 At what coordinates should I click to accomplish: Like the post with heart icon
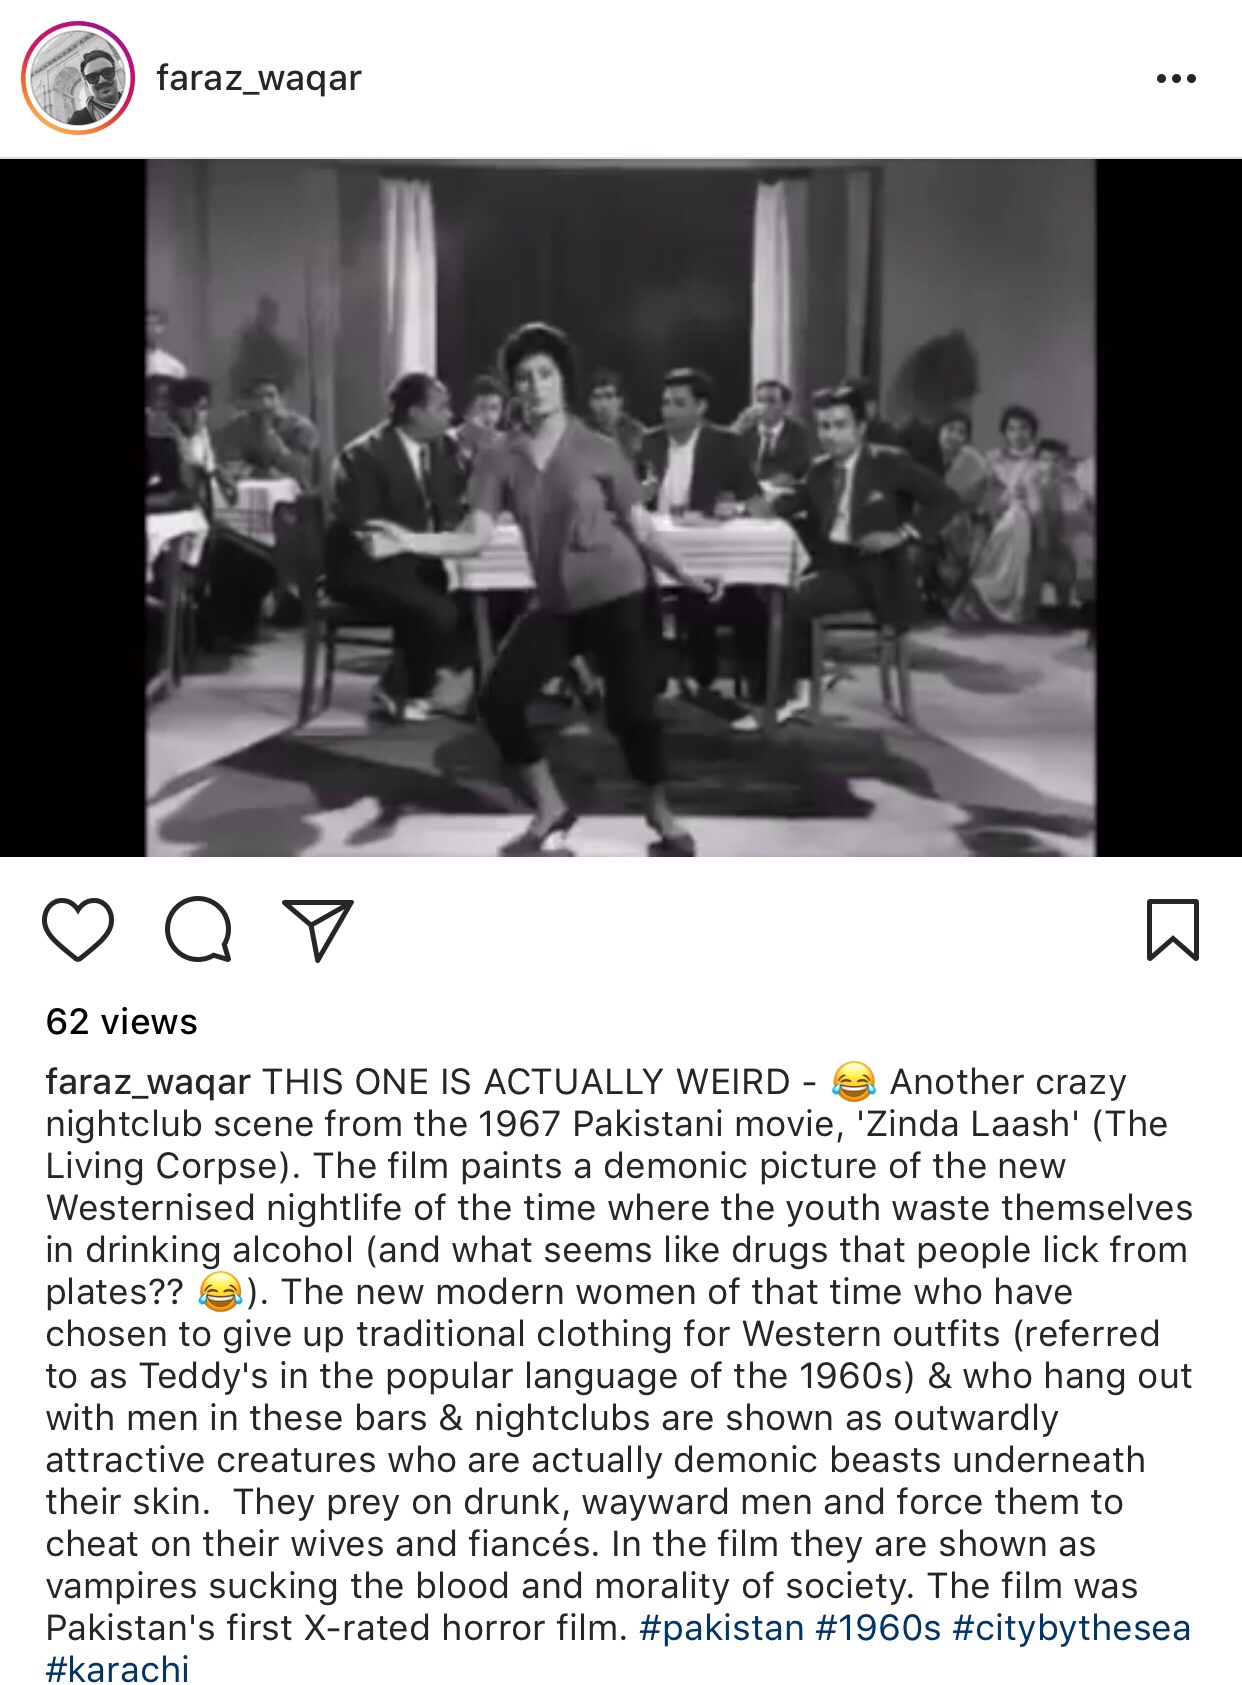point(78,930)
